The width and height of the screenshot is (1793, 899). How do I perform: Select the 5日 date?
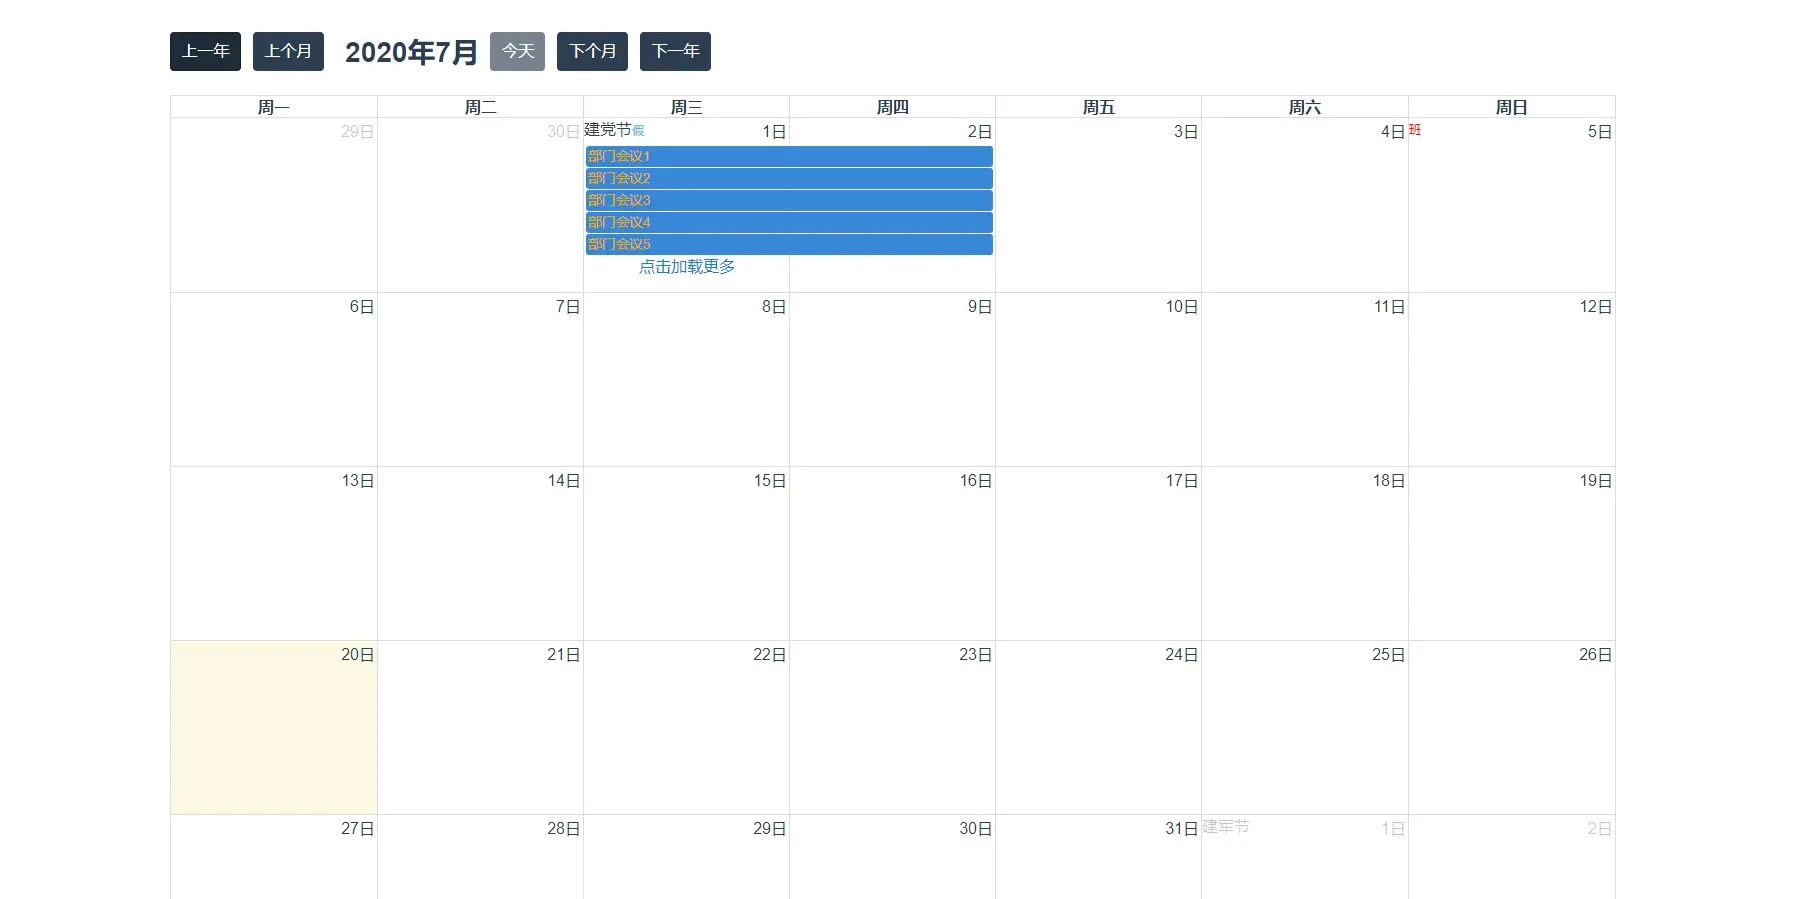(x=1599, y=132)
